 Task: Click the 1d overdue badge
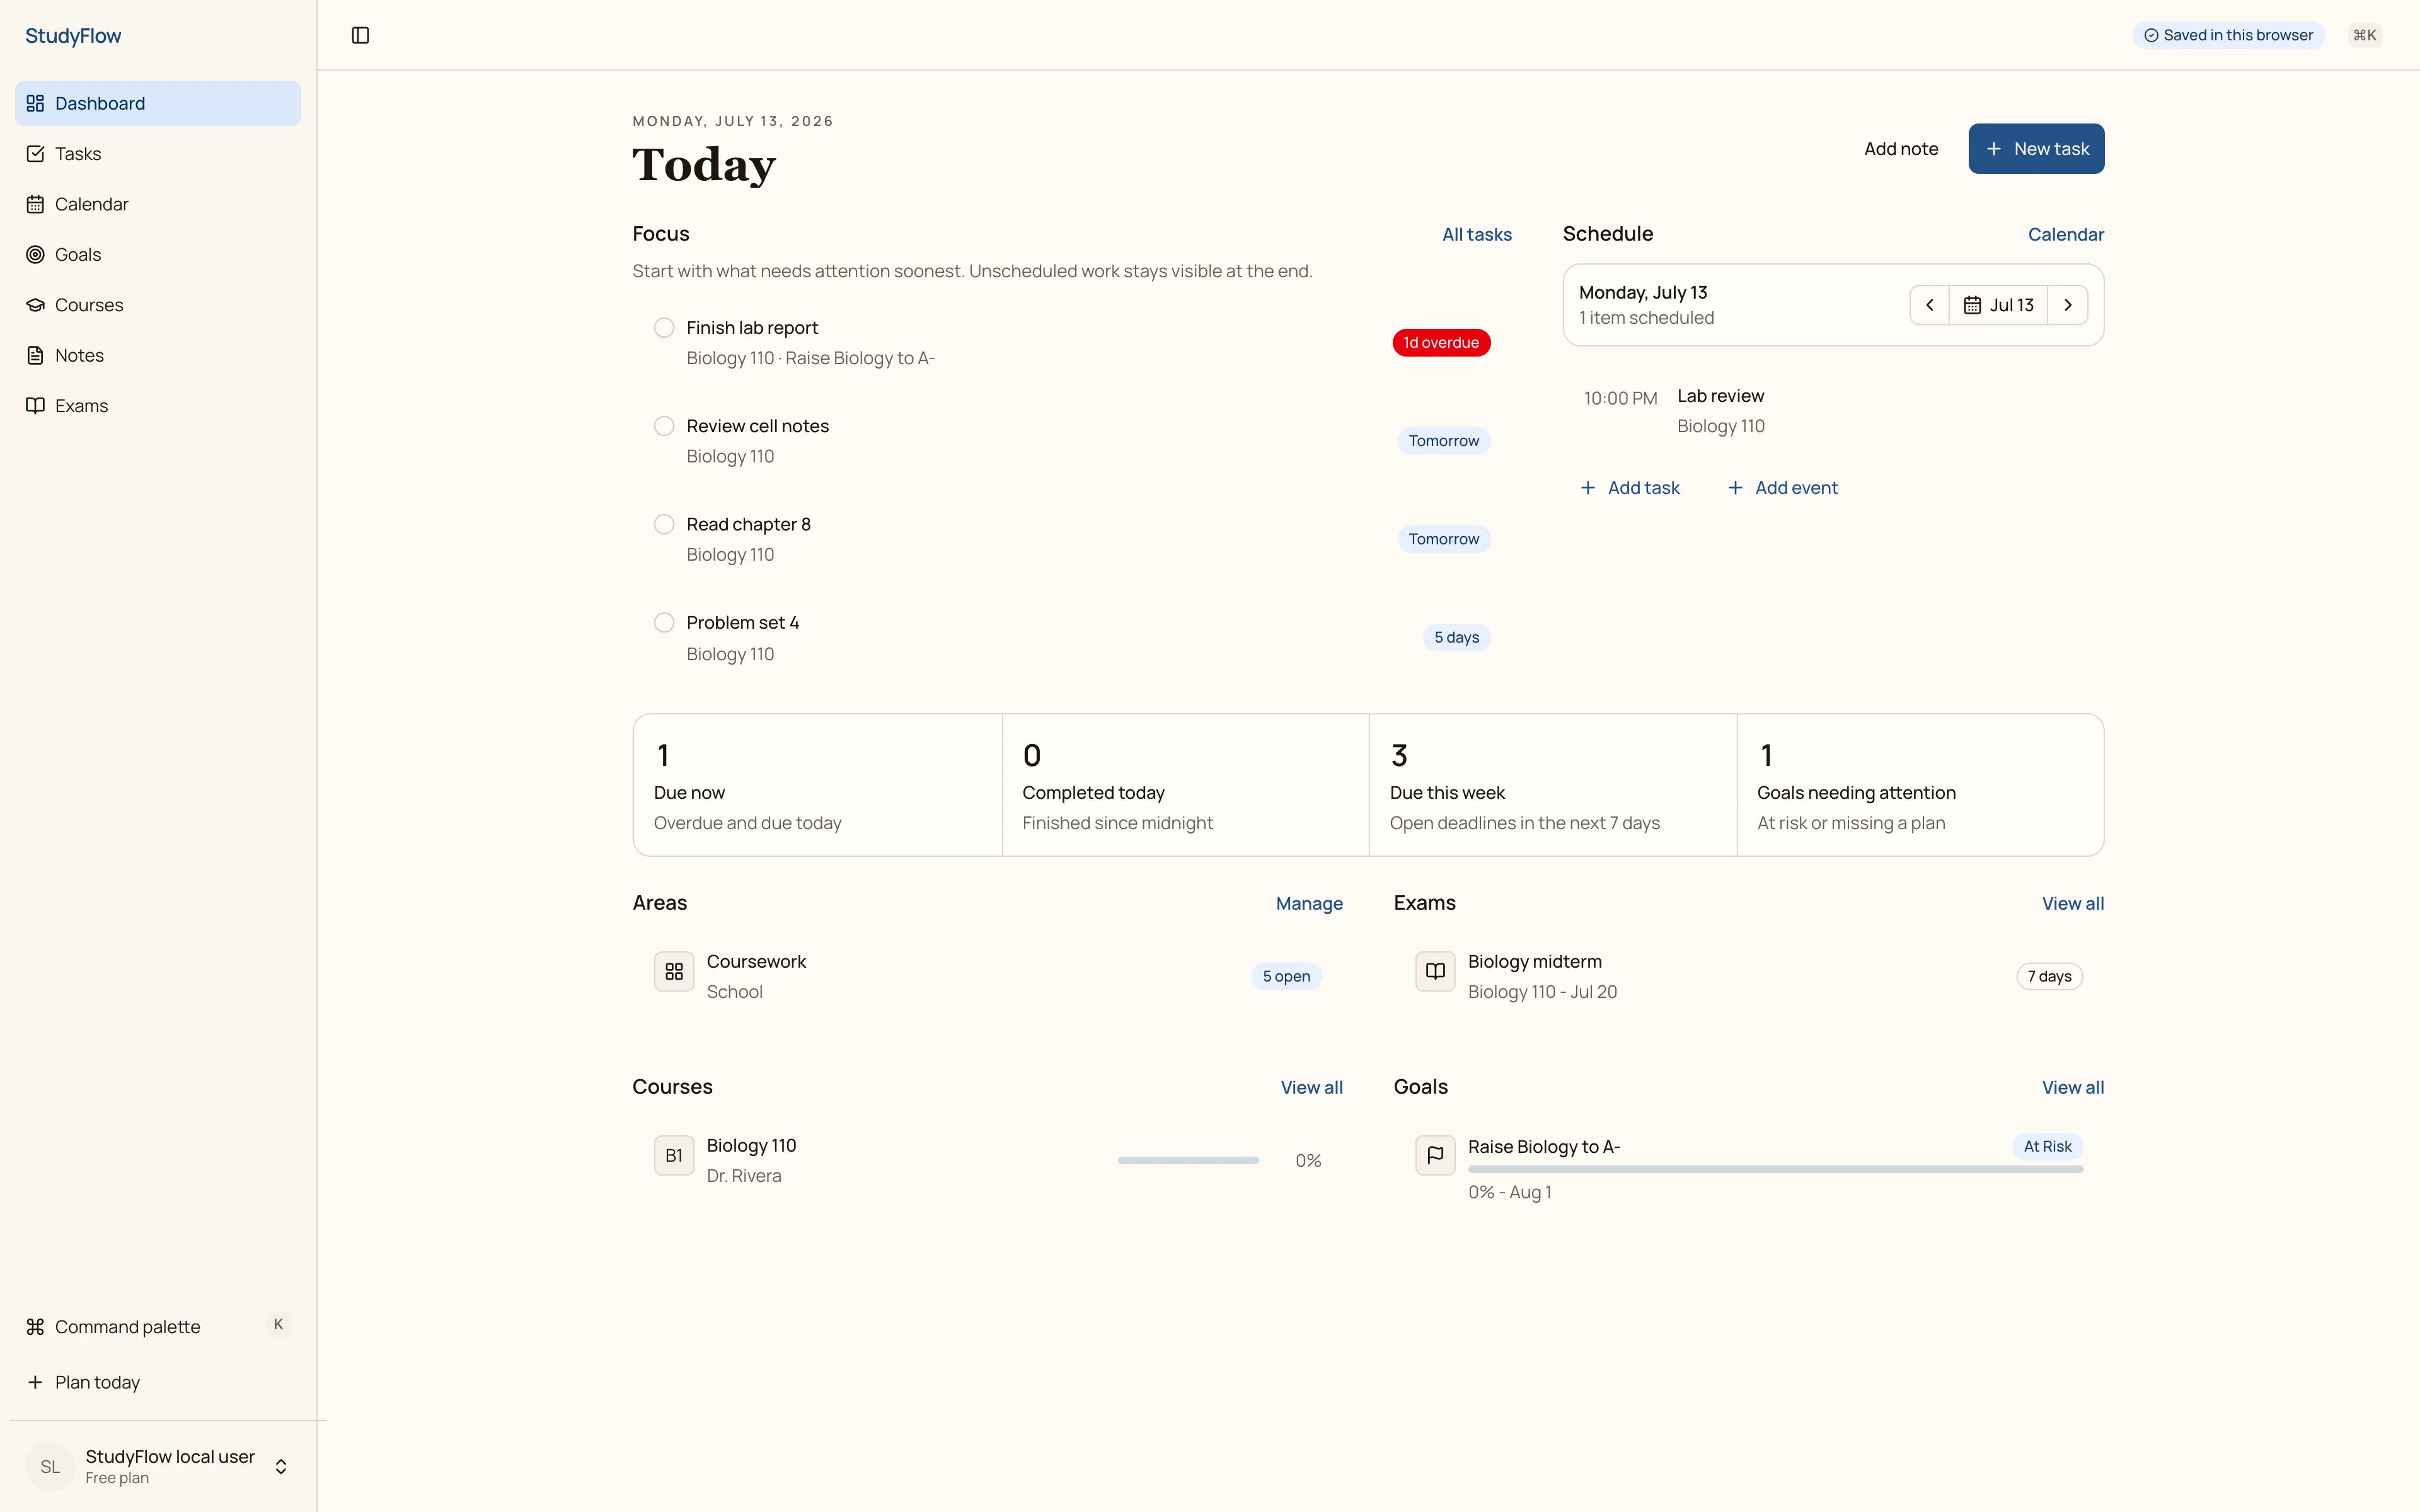coord(1441,343)
